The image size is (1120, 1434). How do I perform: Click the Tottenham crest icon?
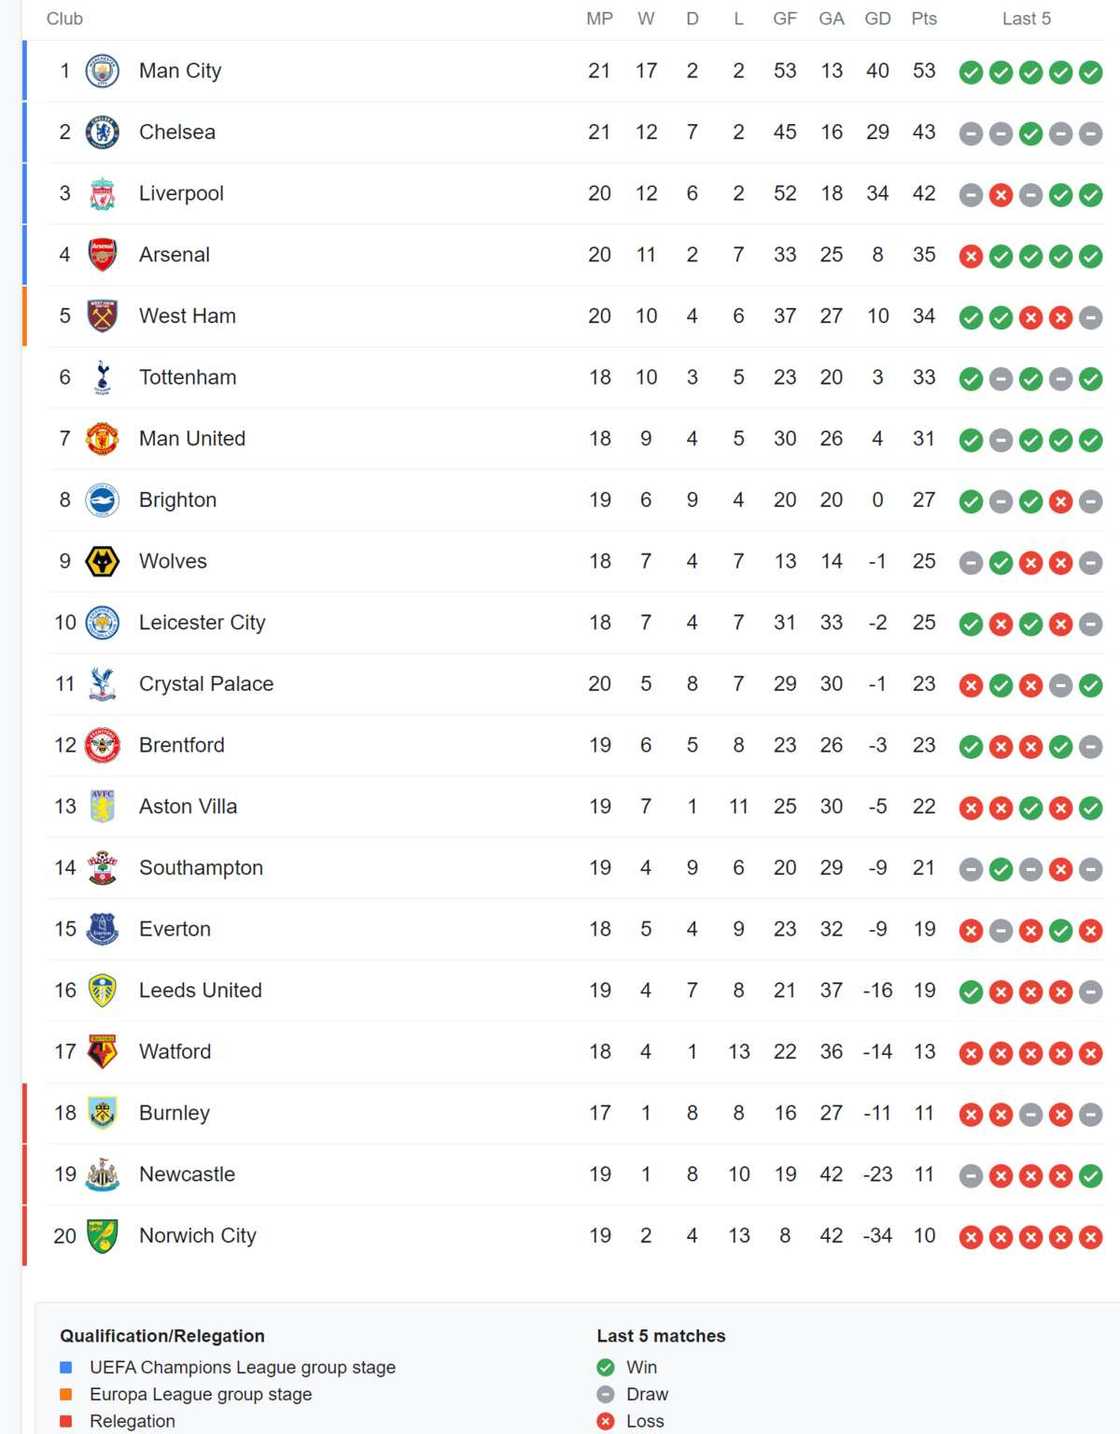(102, 378)
